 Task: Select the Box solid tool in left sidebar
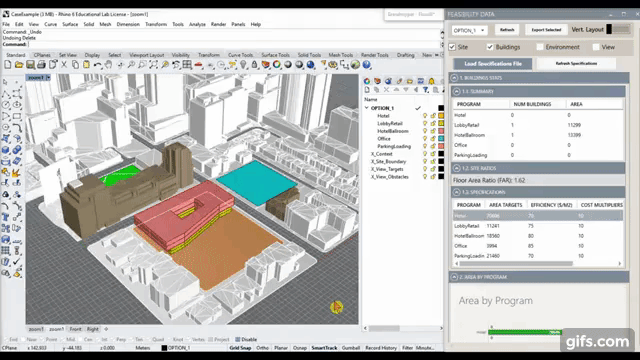[x=6, y=150]
